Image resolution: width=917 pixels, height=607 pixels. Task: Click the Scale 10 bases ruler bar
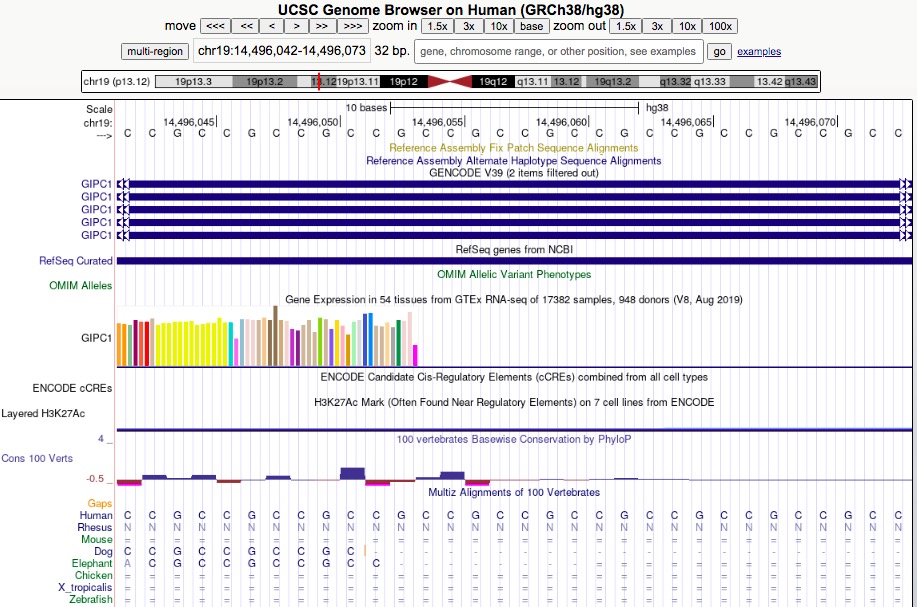(514, 108)
